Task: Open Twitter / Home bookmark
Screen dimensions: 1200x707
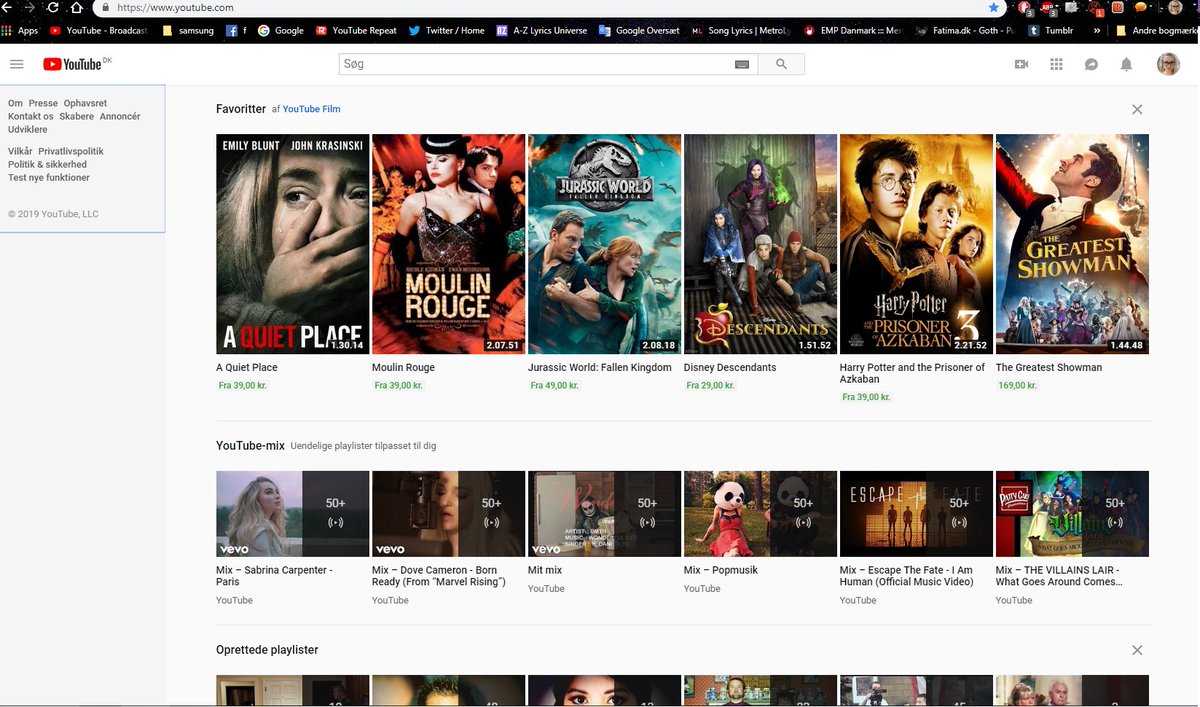Action: [446, 30]
